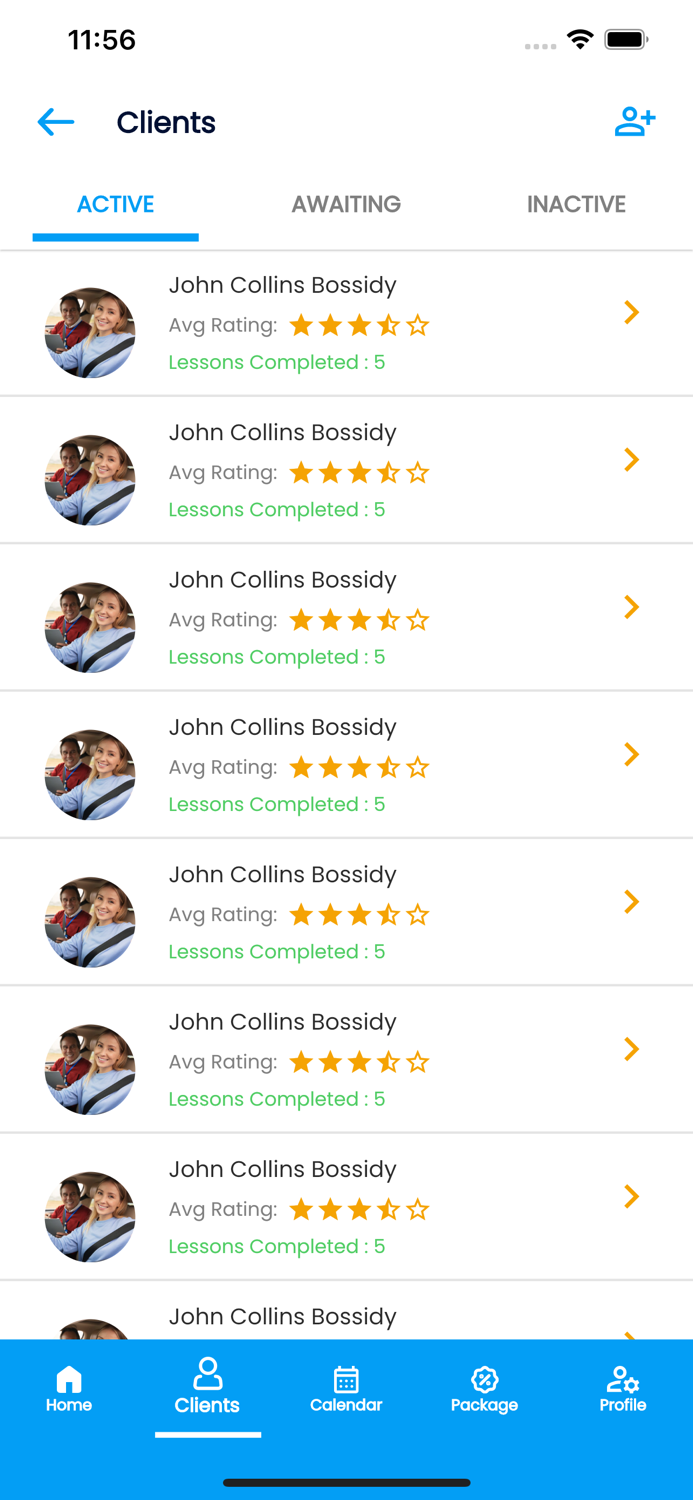693x1500 pixels.
Task: Tap the empty fifth star on third client's rating
Action: (x=419, y=619)
